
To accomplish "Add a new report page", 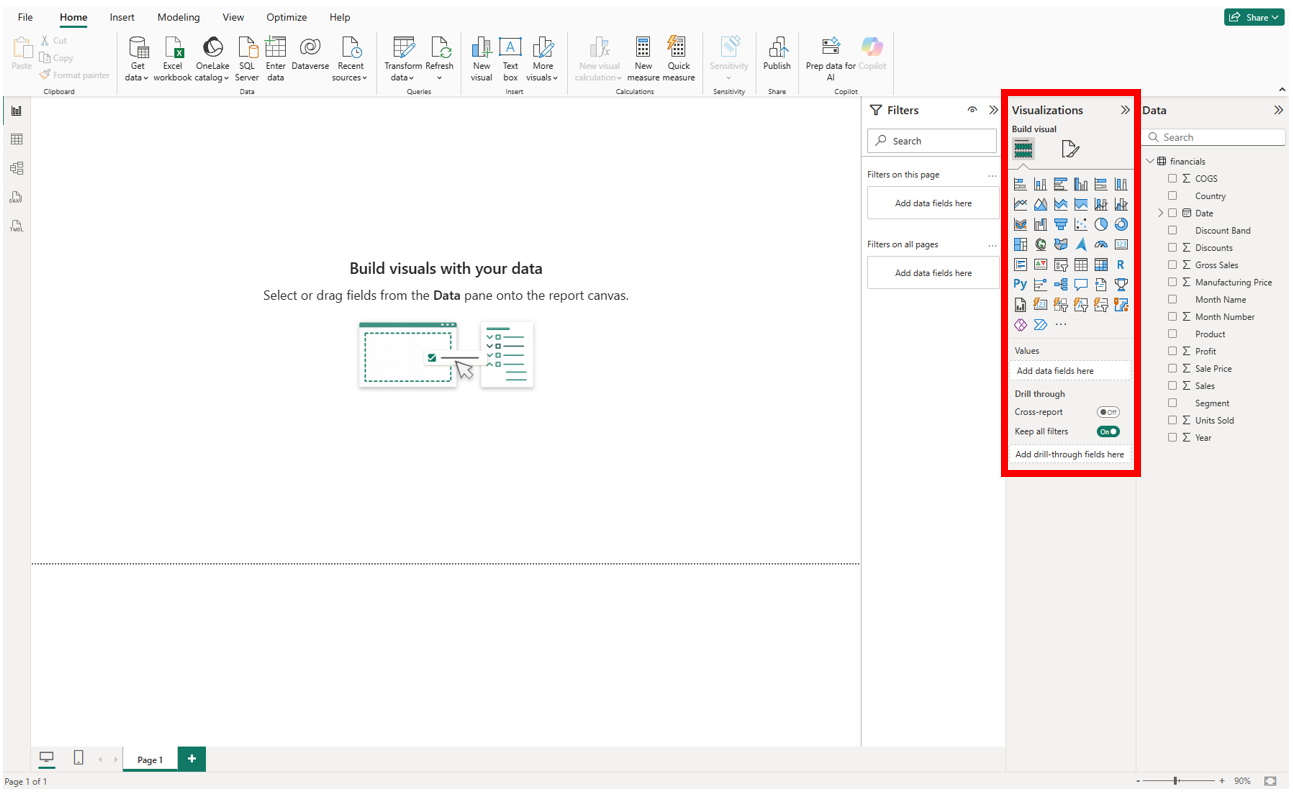I will pyautogui.click(x=192, y=759).
